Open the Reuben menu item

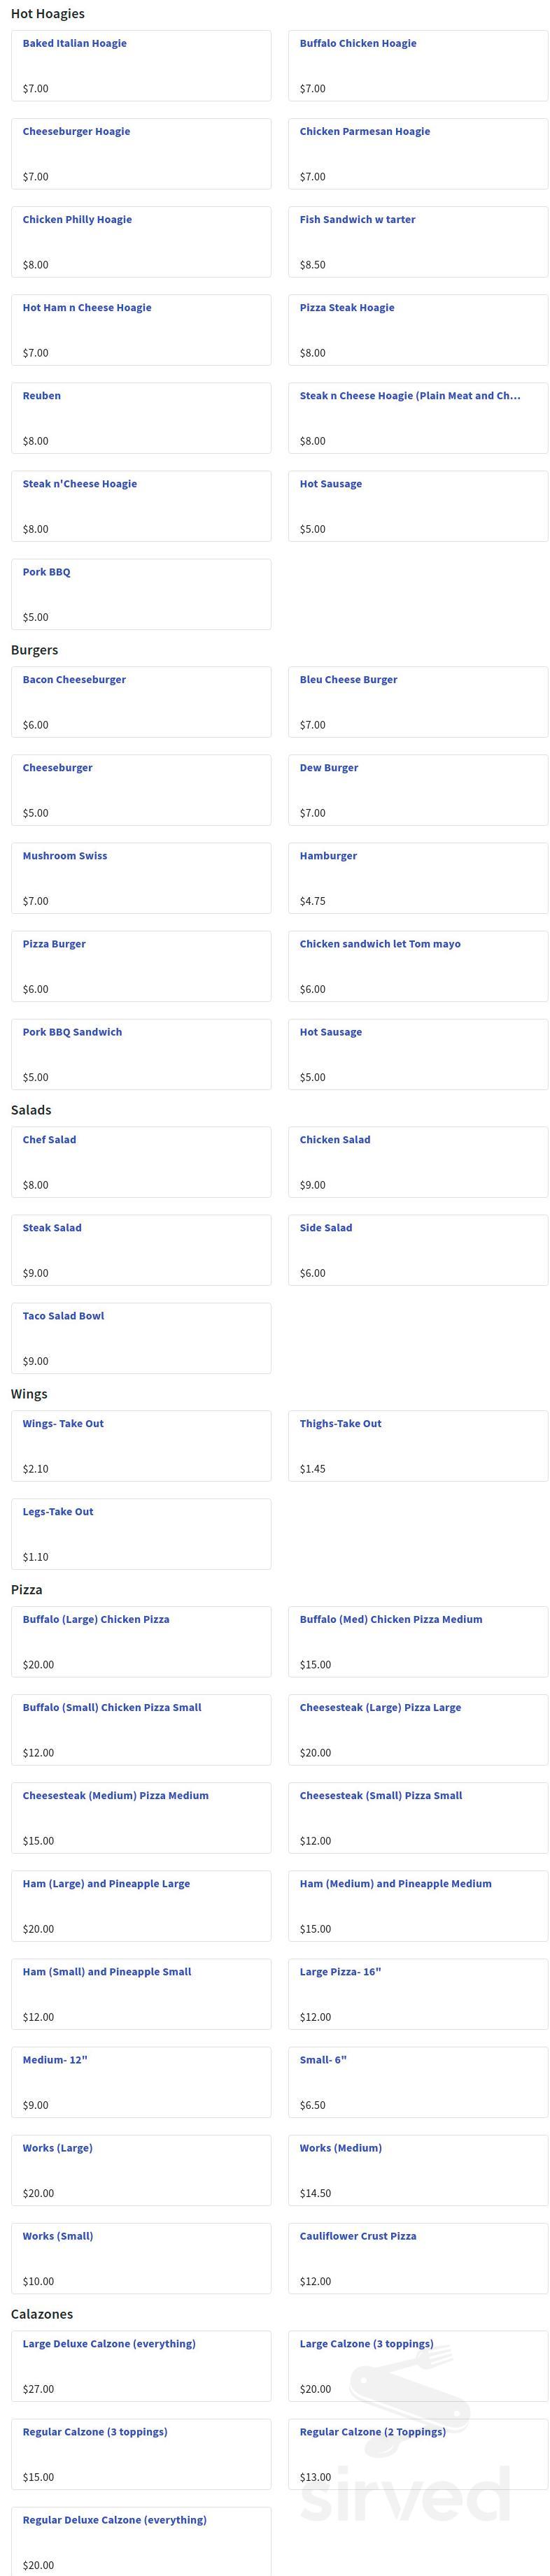pos(141,417)
